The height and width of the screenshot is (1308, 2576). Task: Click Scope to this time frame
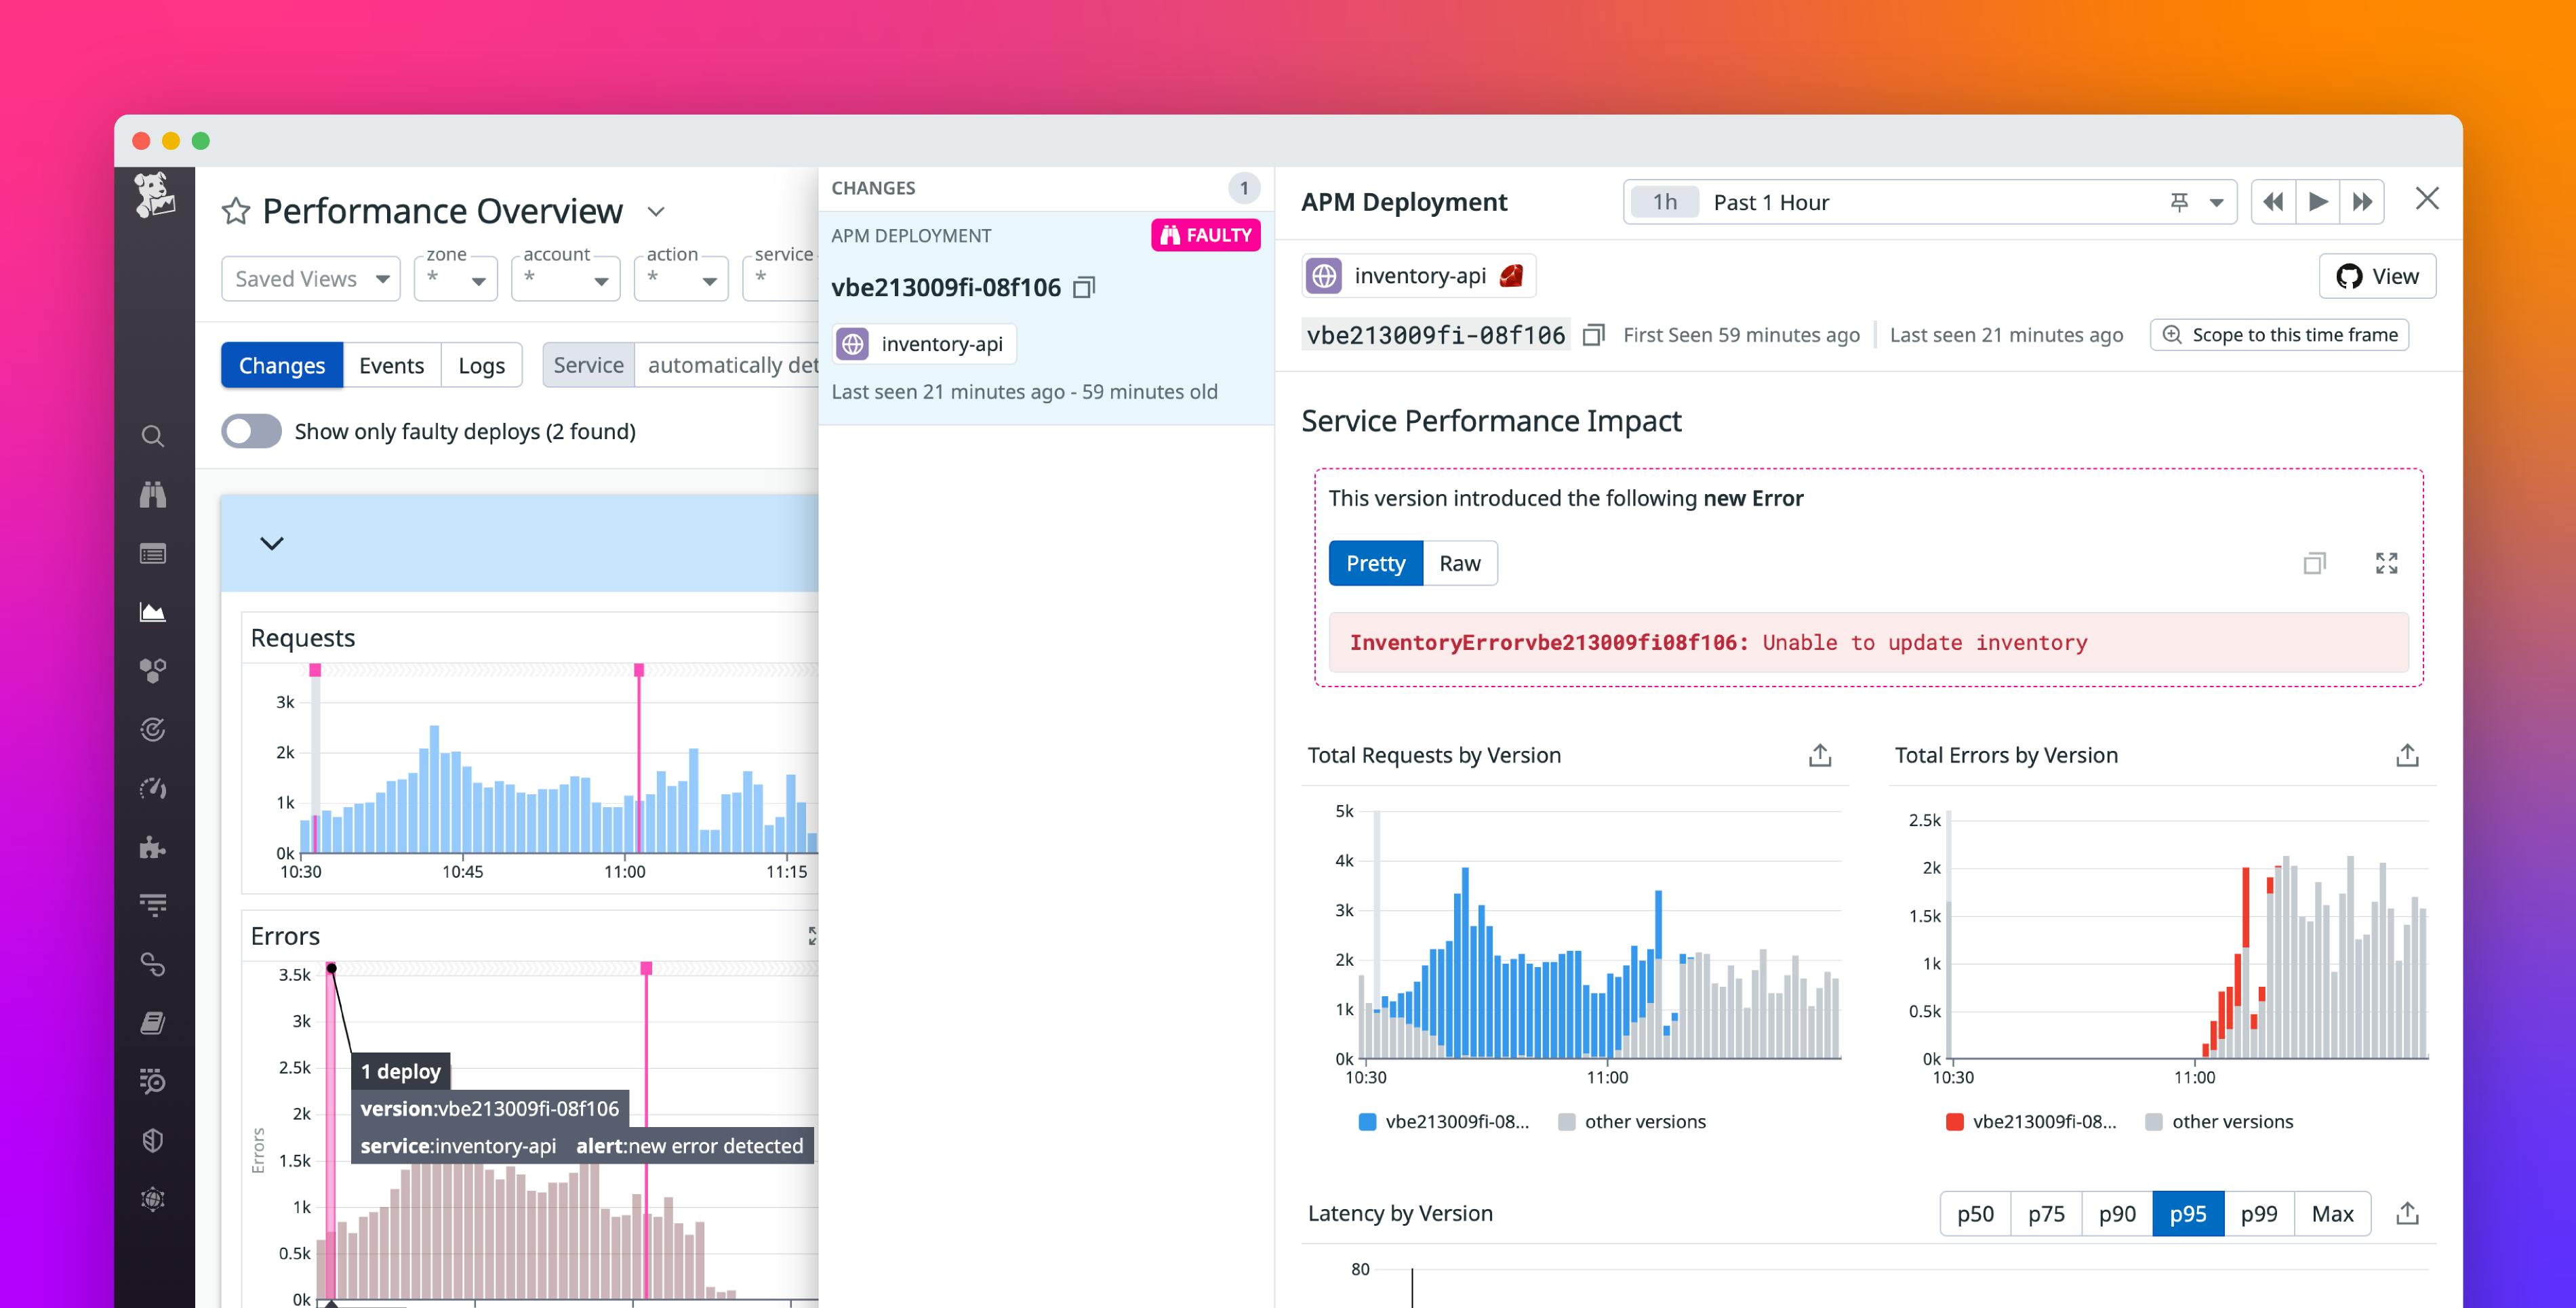click(x=2279, y=334)
